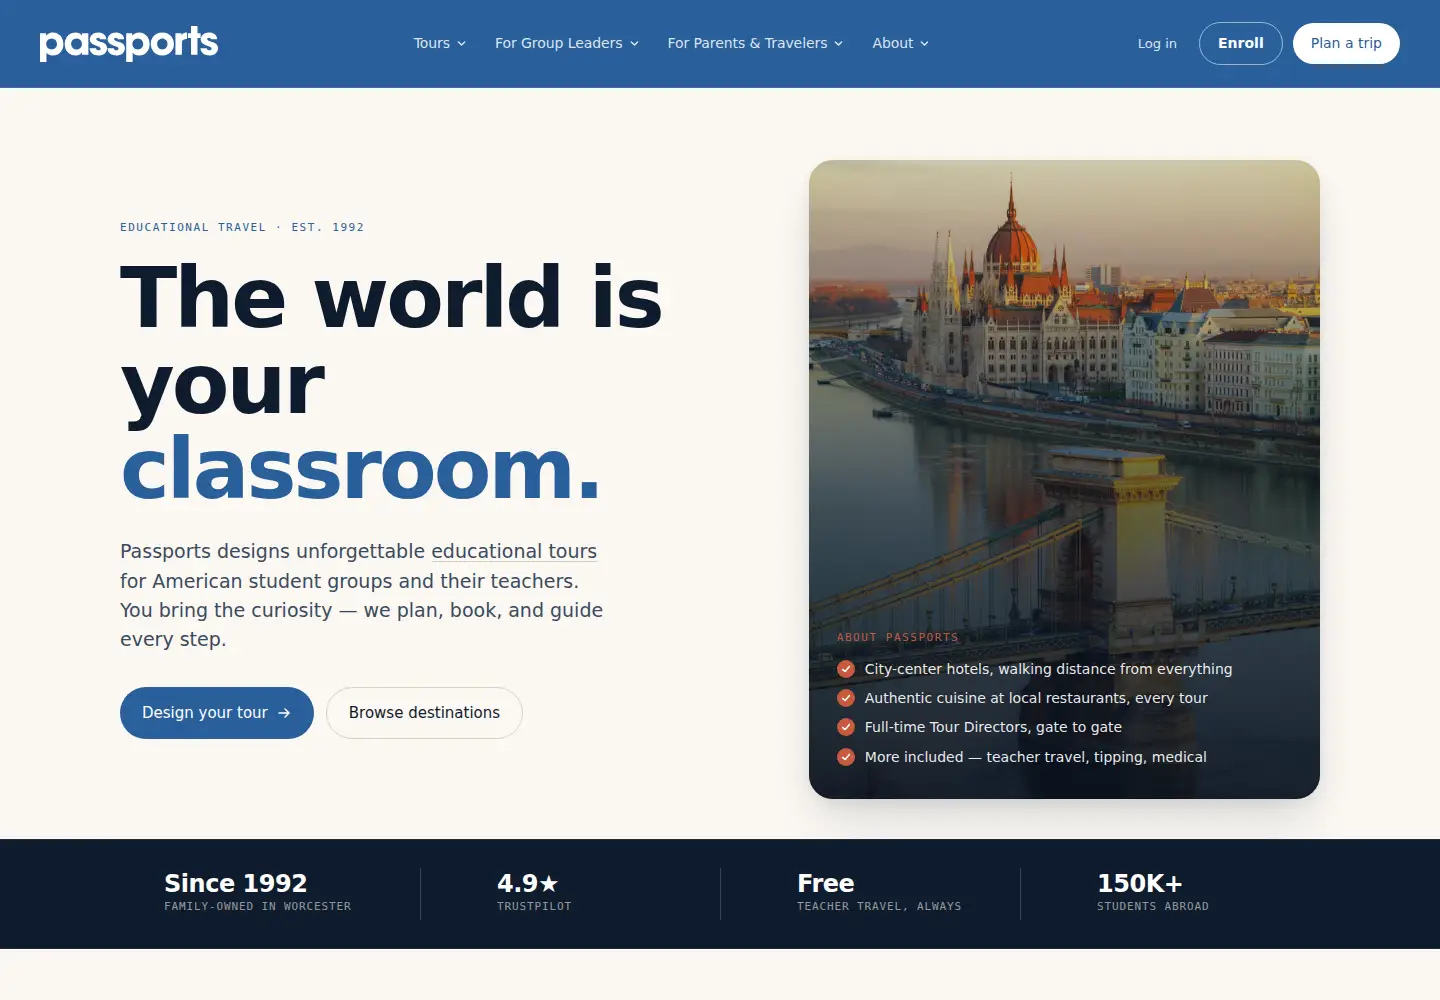Click the 'Free' stat heading
1440x1000 pixels.
tap(826, 883)
